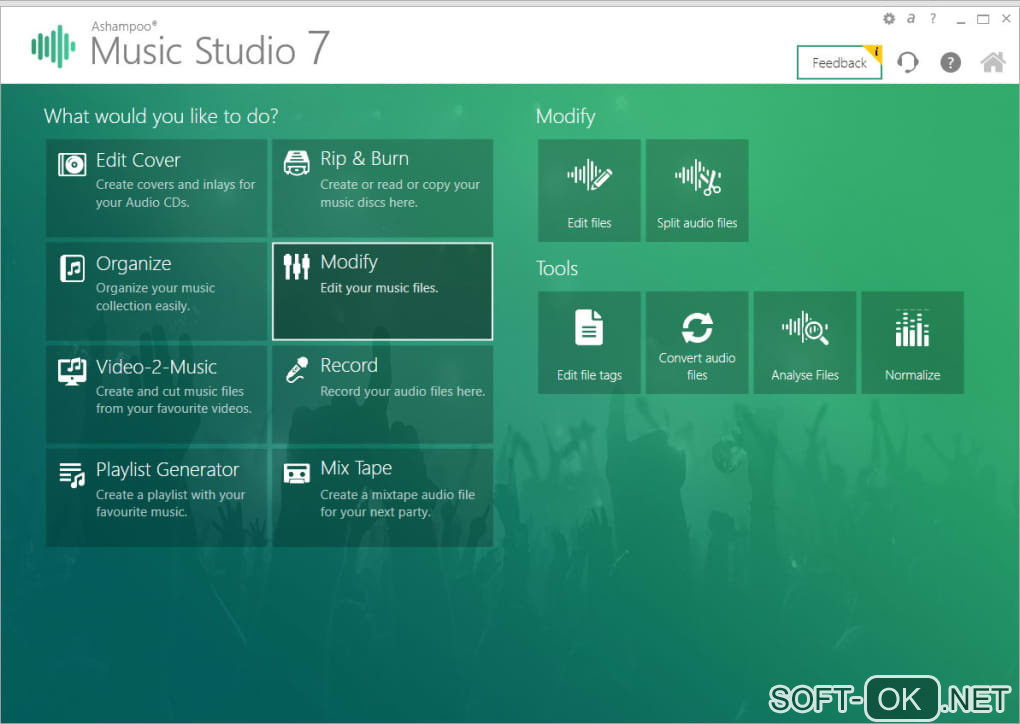Click the 'What would you like to do?' heading
This screenshot has width=1020, height=724.
[161, 116]
